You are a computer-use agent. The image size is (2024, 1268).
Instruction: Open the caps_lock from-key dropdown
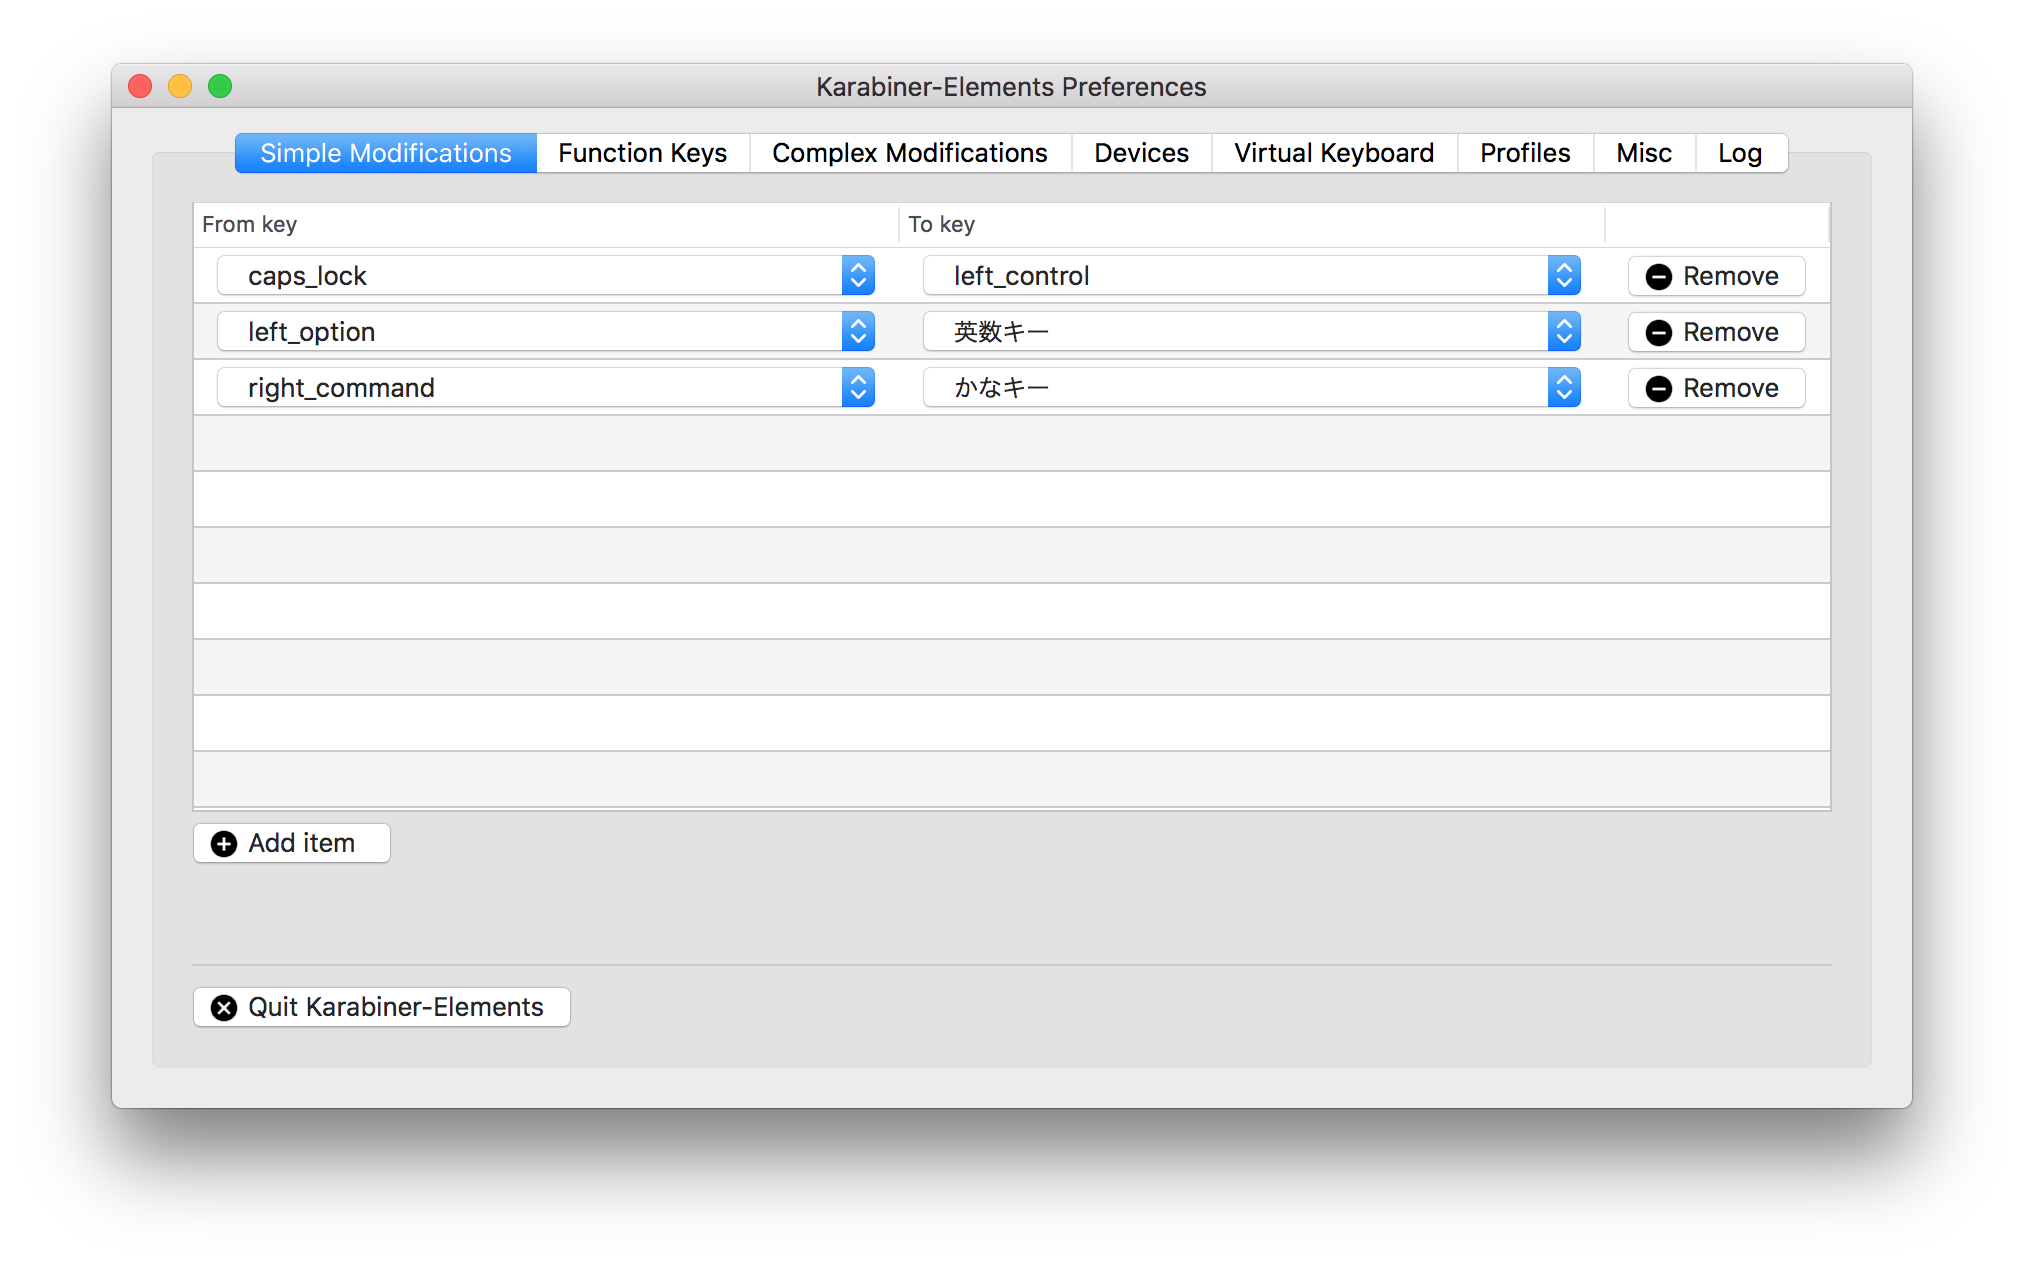coord(546,276)
